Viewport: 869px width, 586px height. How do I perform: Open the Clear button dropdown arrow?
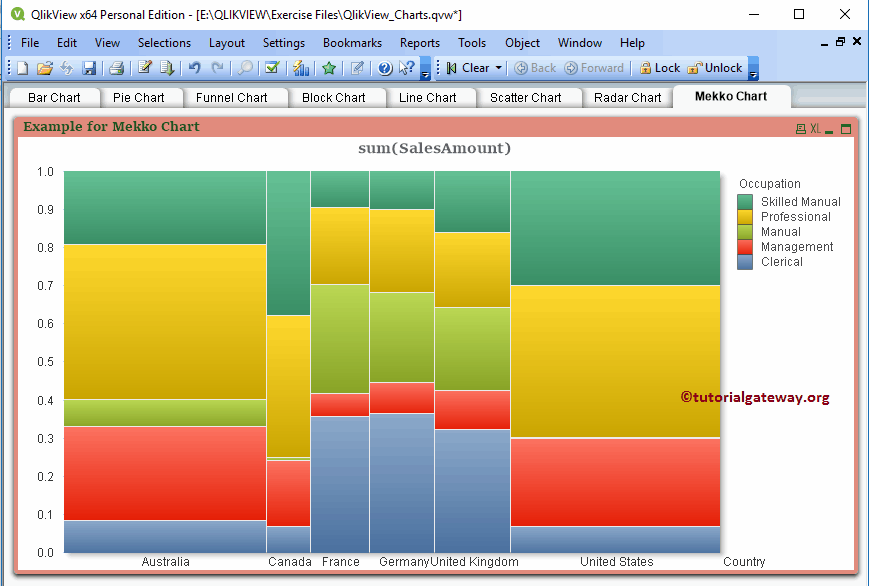[x=498, y=68]
